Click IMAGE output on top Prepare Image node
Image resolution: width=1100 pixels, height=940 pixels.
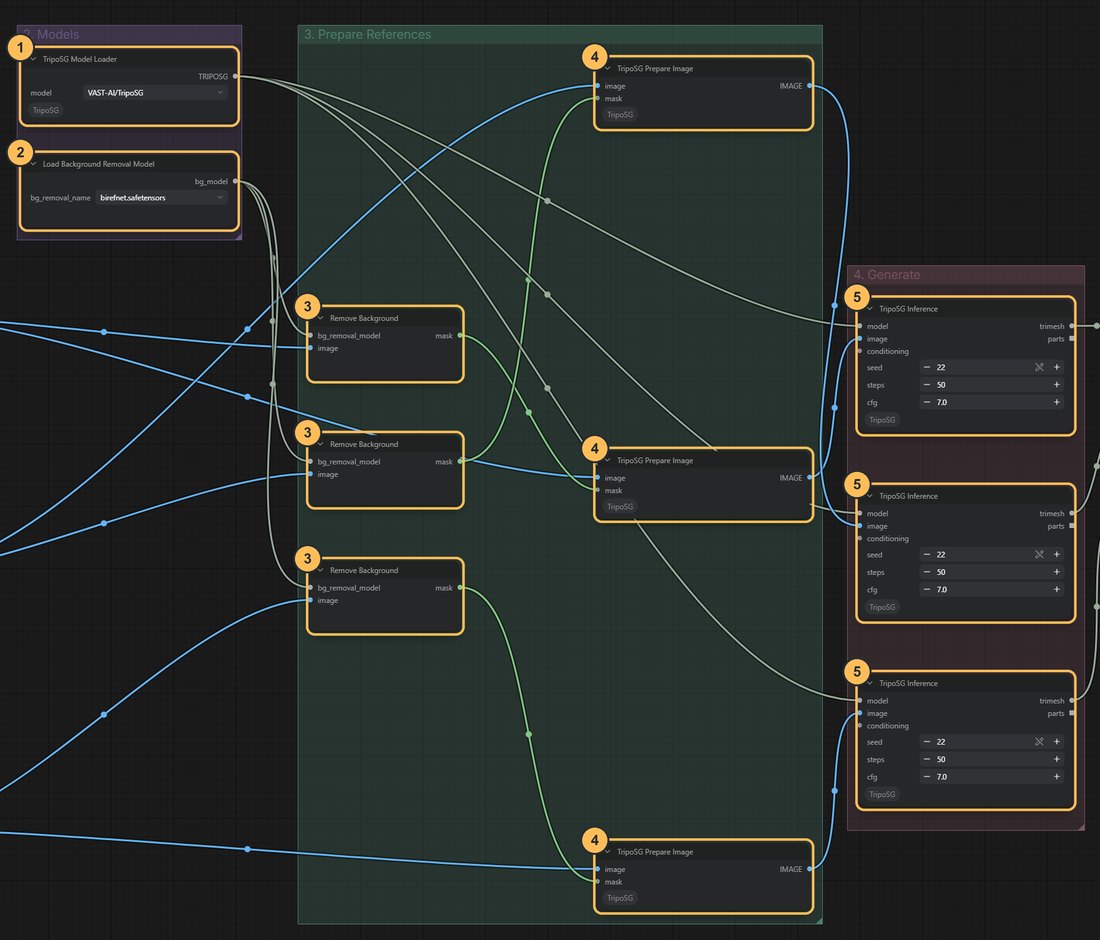810,86
